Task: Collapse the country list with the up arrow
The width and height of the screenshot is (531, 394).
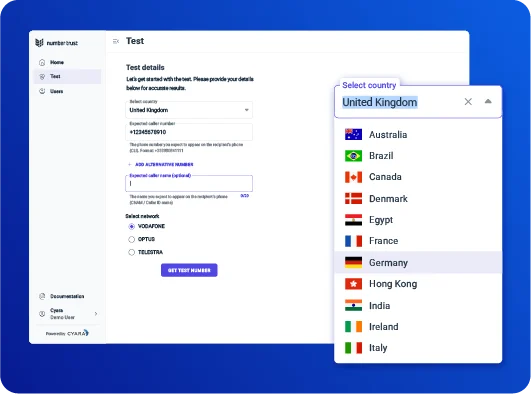Action: [x=488, y=101]
